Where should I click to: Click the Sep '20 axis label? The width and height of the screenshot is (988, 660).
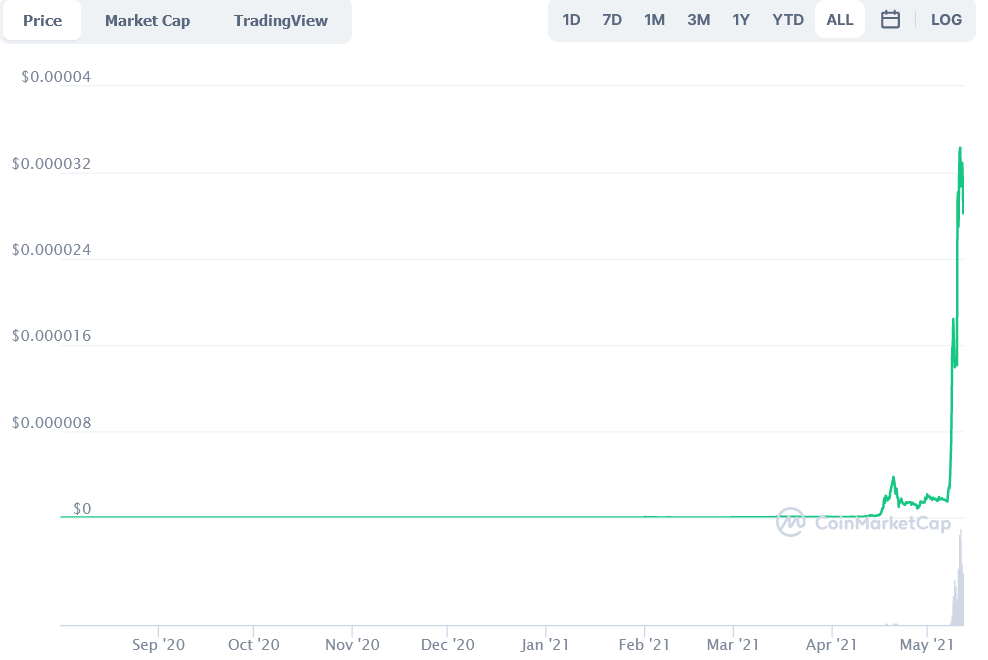[x=158, y=644]
